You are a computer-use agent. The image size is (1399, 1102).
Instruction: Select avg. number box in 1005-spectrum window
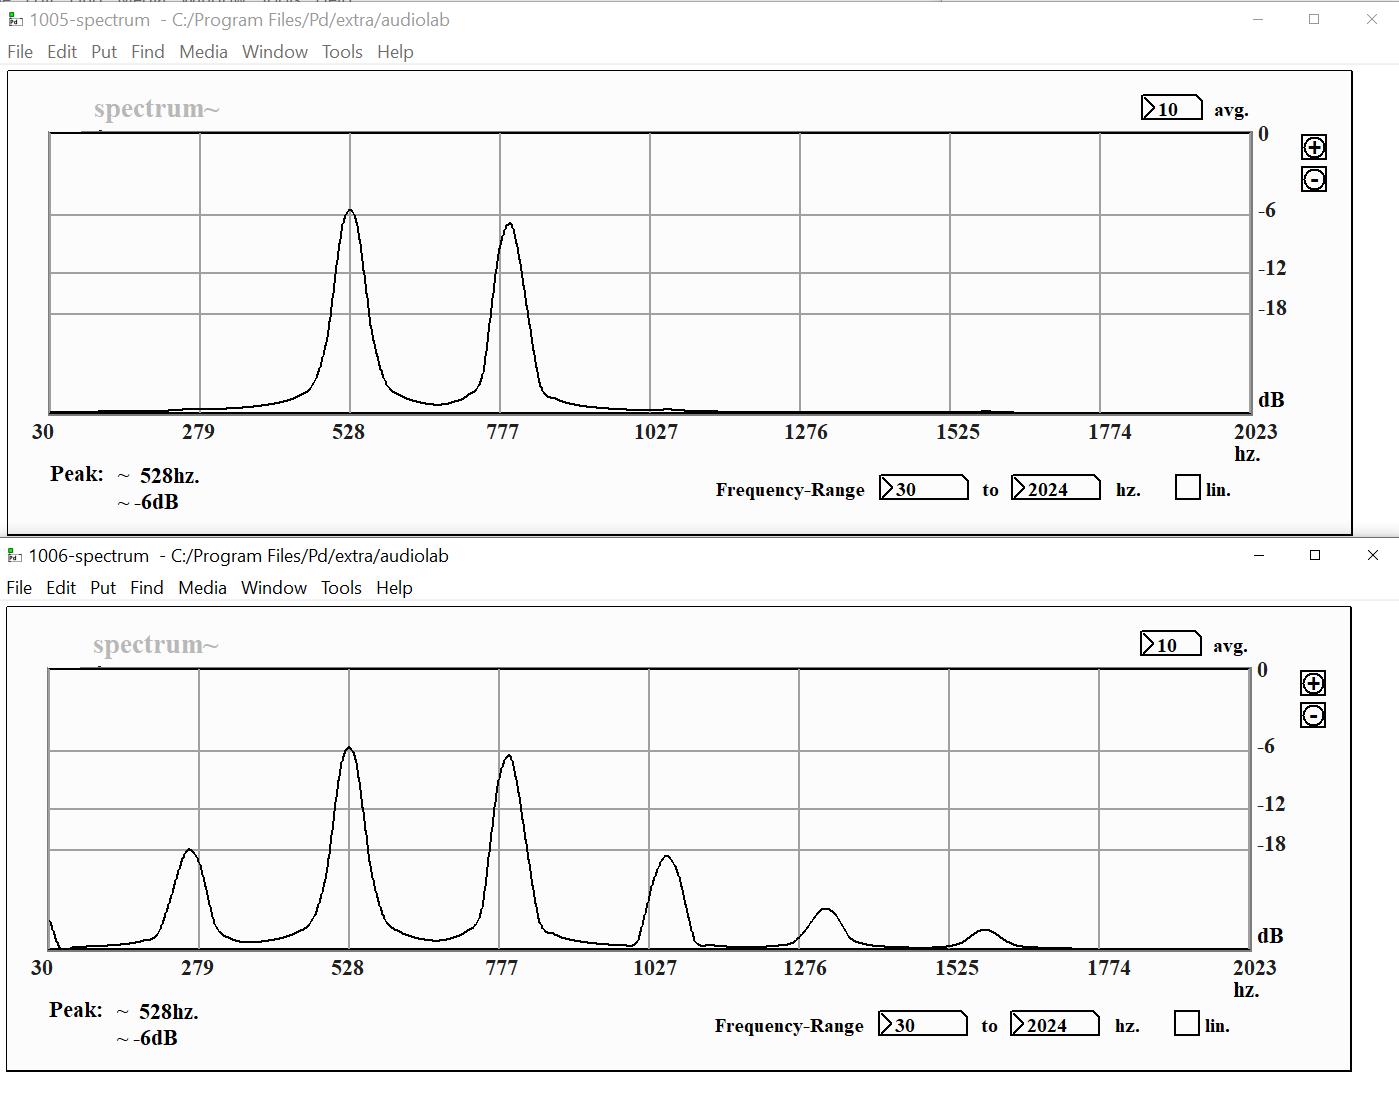click(x=1171, y=108)
